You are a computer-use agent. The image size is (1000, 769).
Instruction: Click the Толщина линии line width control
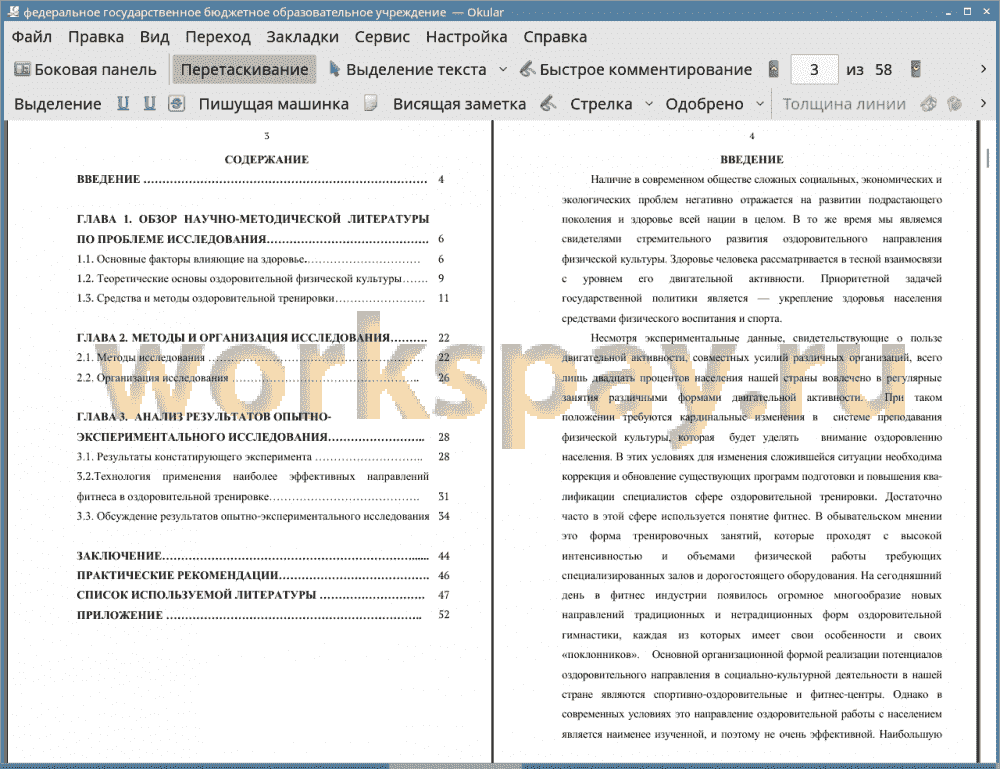844,104
